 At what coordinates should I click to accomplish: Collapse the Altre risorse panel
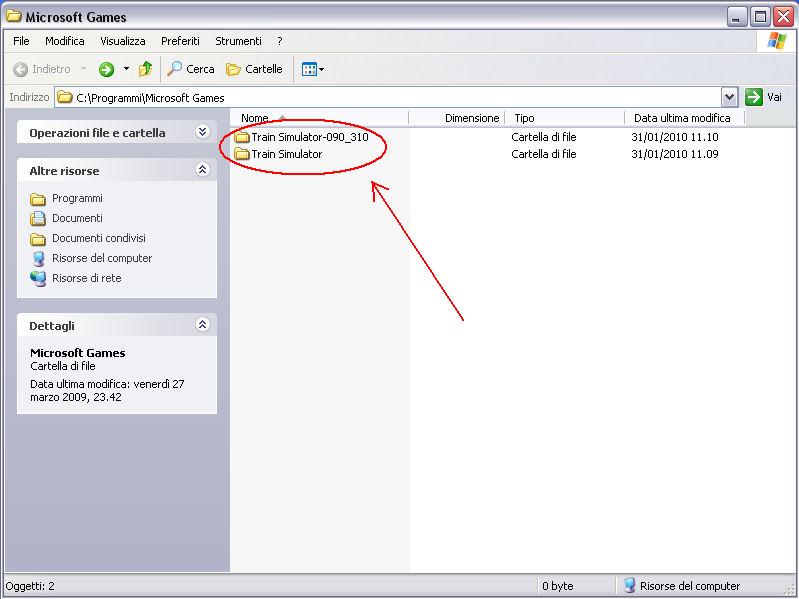click(x=202, y=170)
